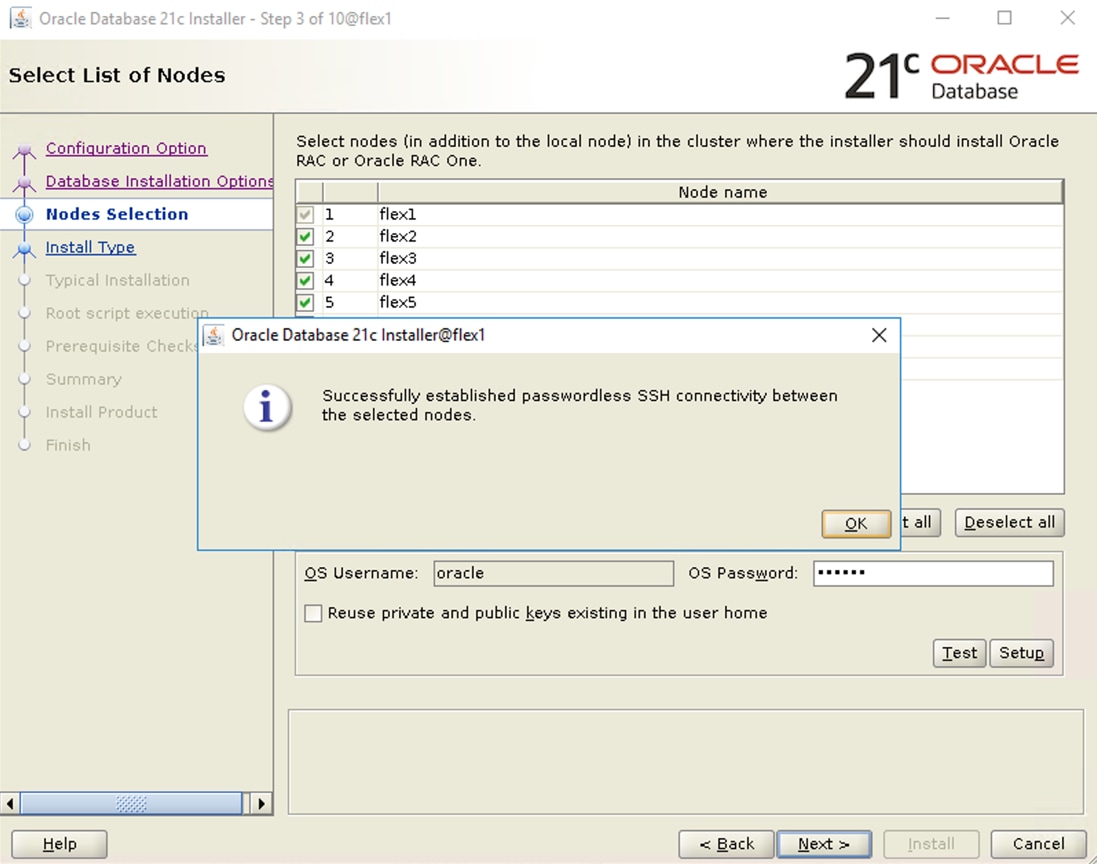Viewport: 1097px width, 864px height.
Task: Click the installer window title bar Java icon
Action: (20, 18)
